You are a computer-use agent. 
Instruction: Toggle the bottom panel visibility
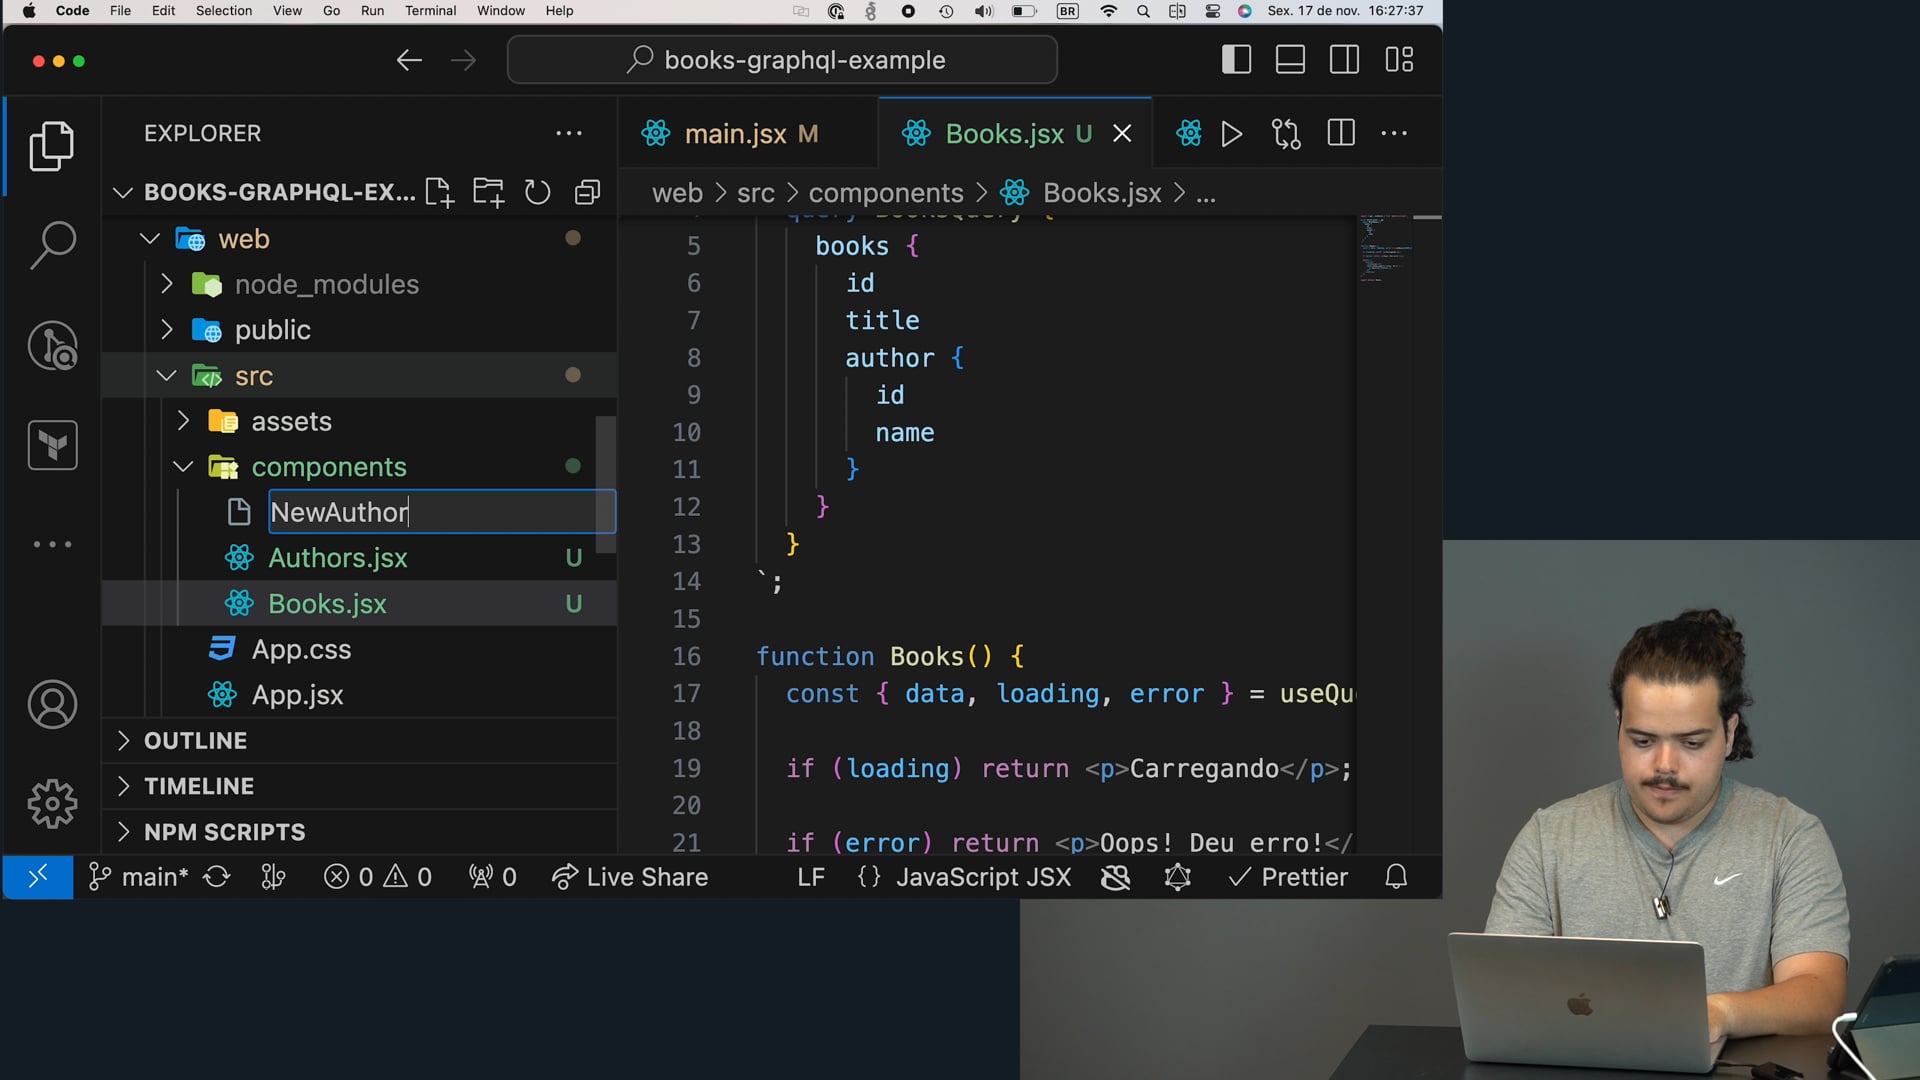(x=1290, y=60)
